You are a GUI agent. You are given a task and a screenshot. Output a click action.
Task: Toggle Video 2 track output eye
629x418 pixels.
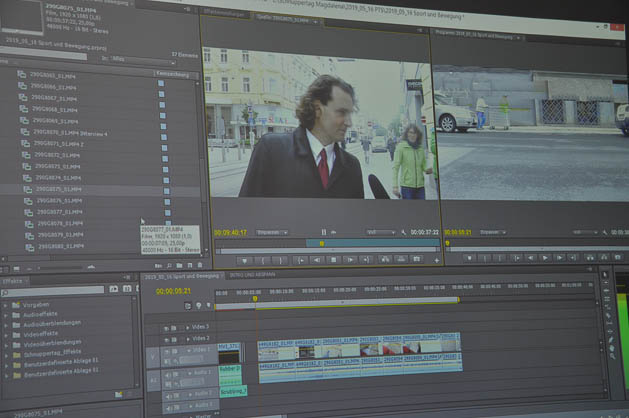click(x=166, y=340)
